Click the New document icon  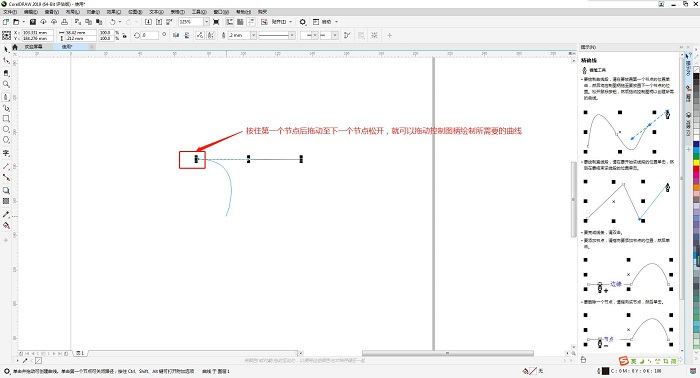click(x=6, y=21)
